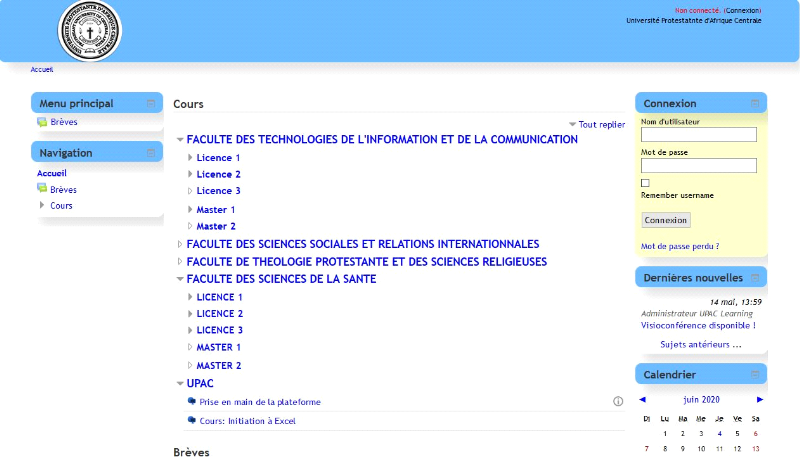
Task: Click the Mot de passe input field
Action: 698,165
